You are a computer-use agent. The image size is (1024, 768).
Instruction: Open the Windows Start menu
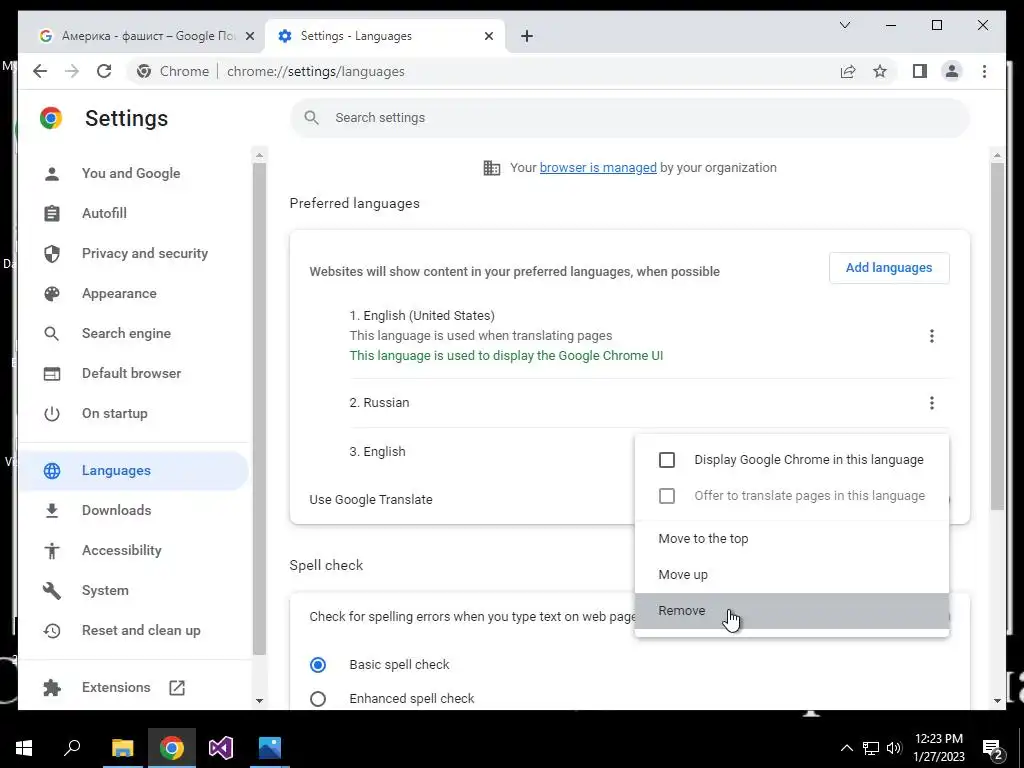point(24,748)
